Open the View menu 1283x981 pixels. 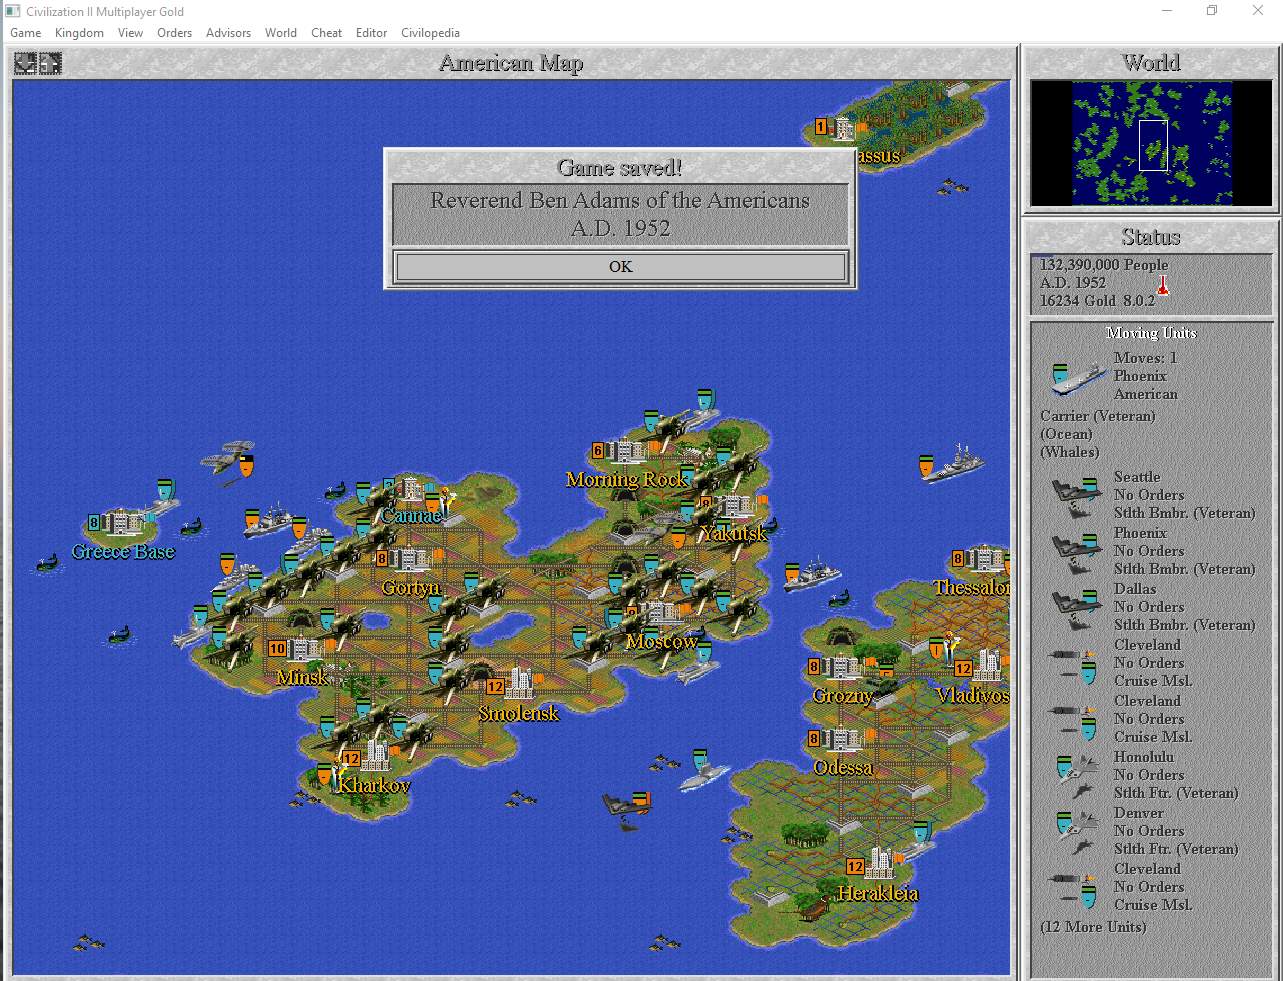(130, 32)
